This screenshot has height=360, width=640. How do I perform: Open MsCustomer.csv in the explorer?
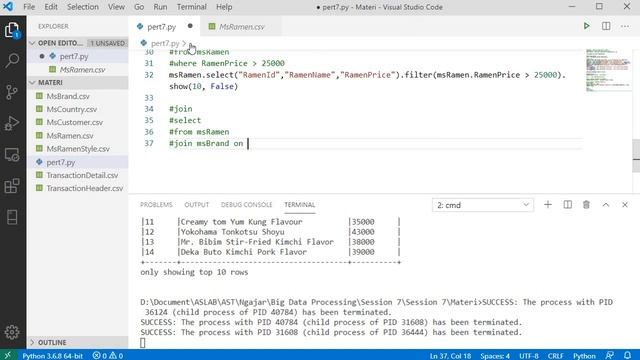pyautogui.click(x=78, y=122)
